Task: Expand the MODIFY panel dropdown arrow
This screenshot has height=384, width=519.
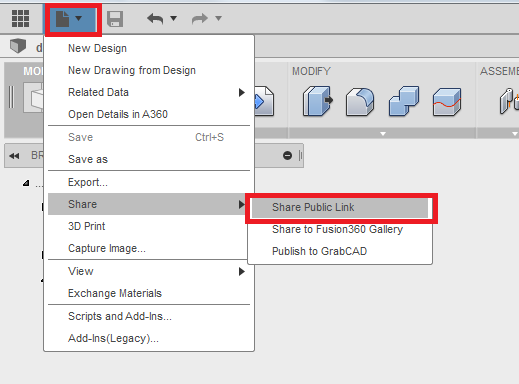Action: coord(383,134)
